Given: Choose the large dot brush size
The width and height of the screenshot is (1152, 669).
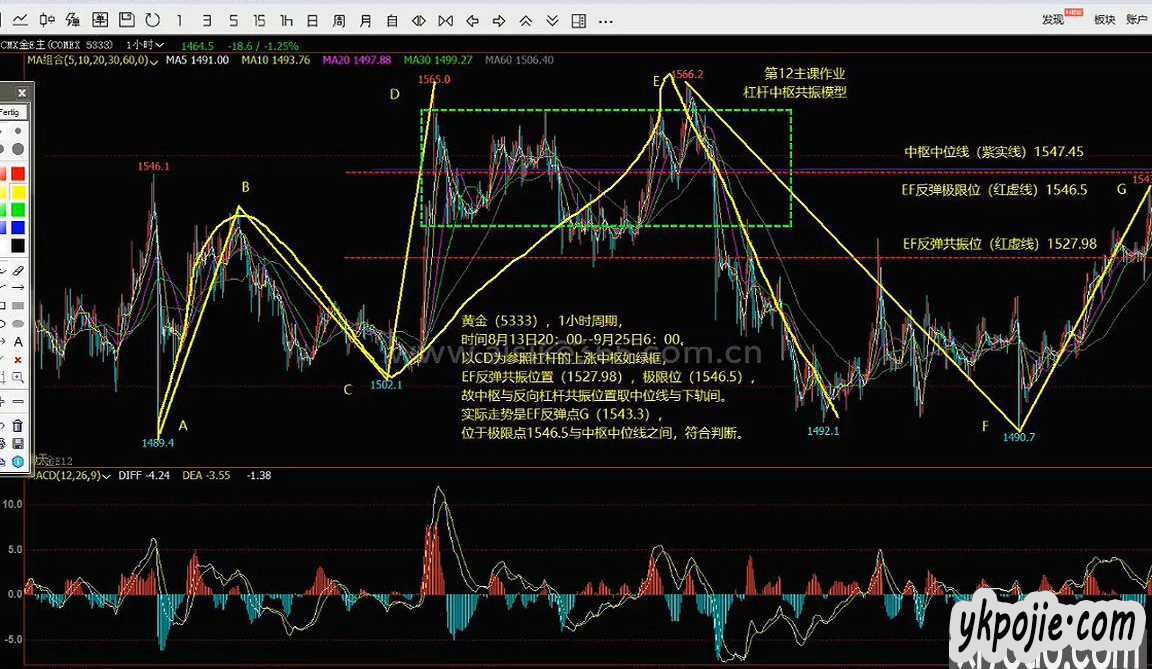Looking at the screenshot, I should pos(18,149).
